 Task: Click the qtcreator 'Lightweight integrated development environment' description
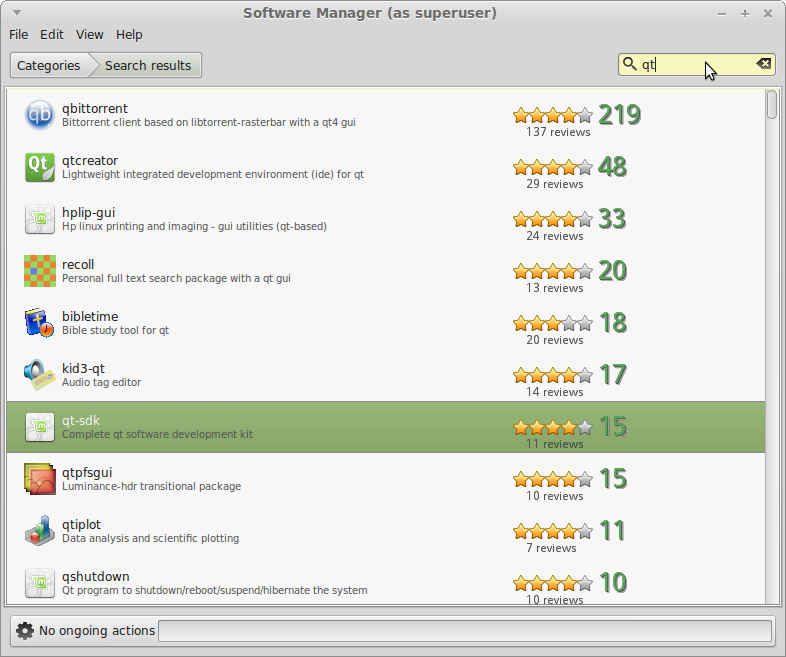[x=213, y=174]
